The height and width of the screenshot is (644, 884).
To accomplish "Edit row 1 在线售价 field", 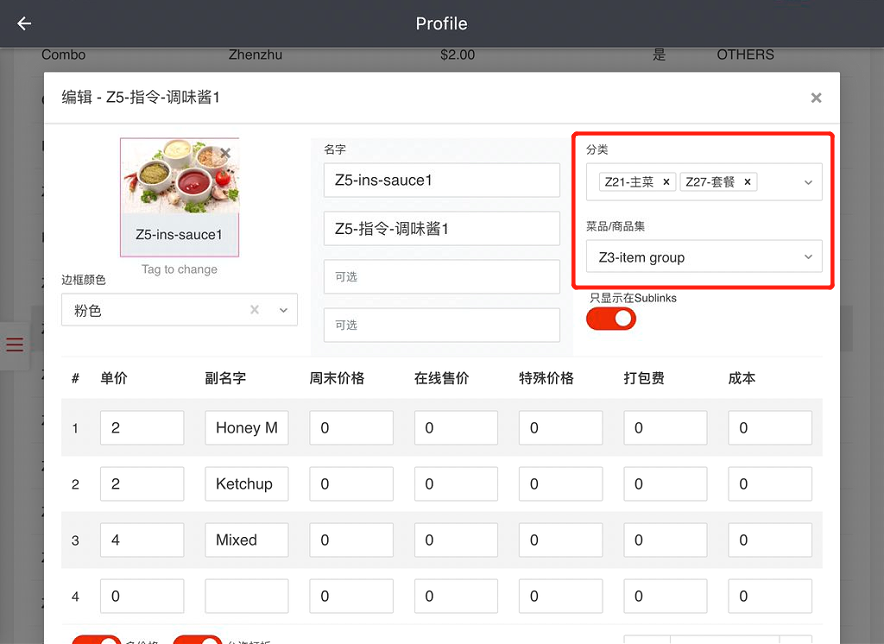I will click(456, 427).
